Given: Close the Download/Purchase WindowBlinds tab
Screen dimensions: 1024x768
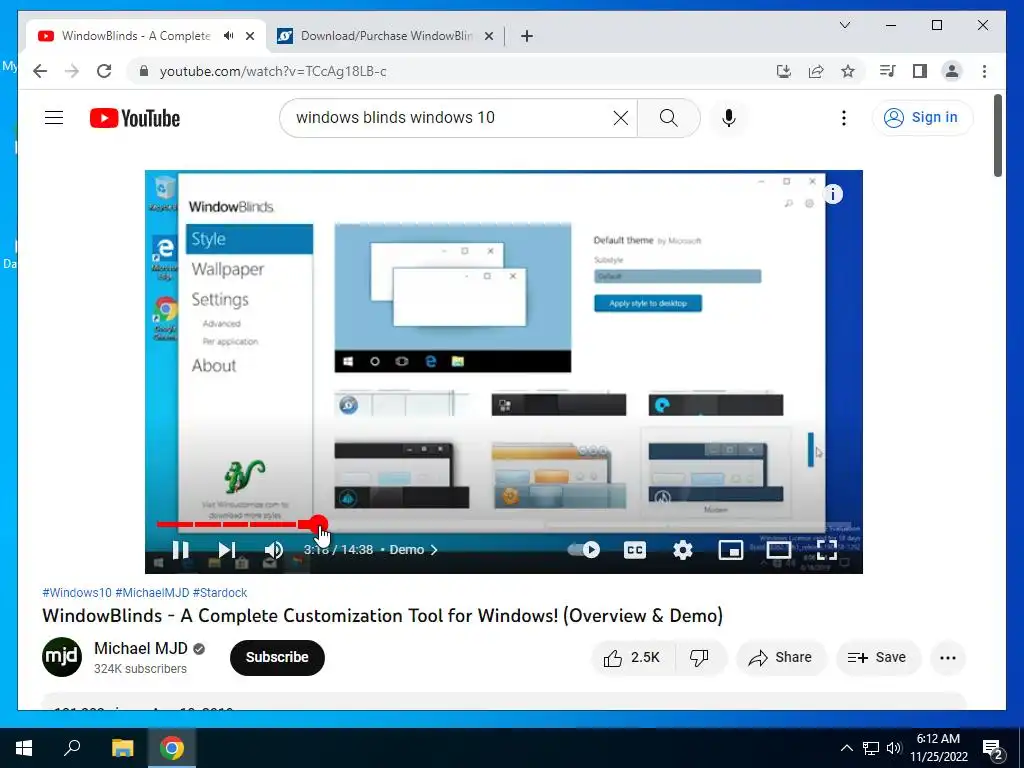Looking at the screenshot, I should [x=488, y=36].
